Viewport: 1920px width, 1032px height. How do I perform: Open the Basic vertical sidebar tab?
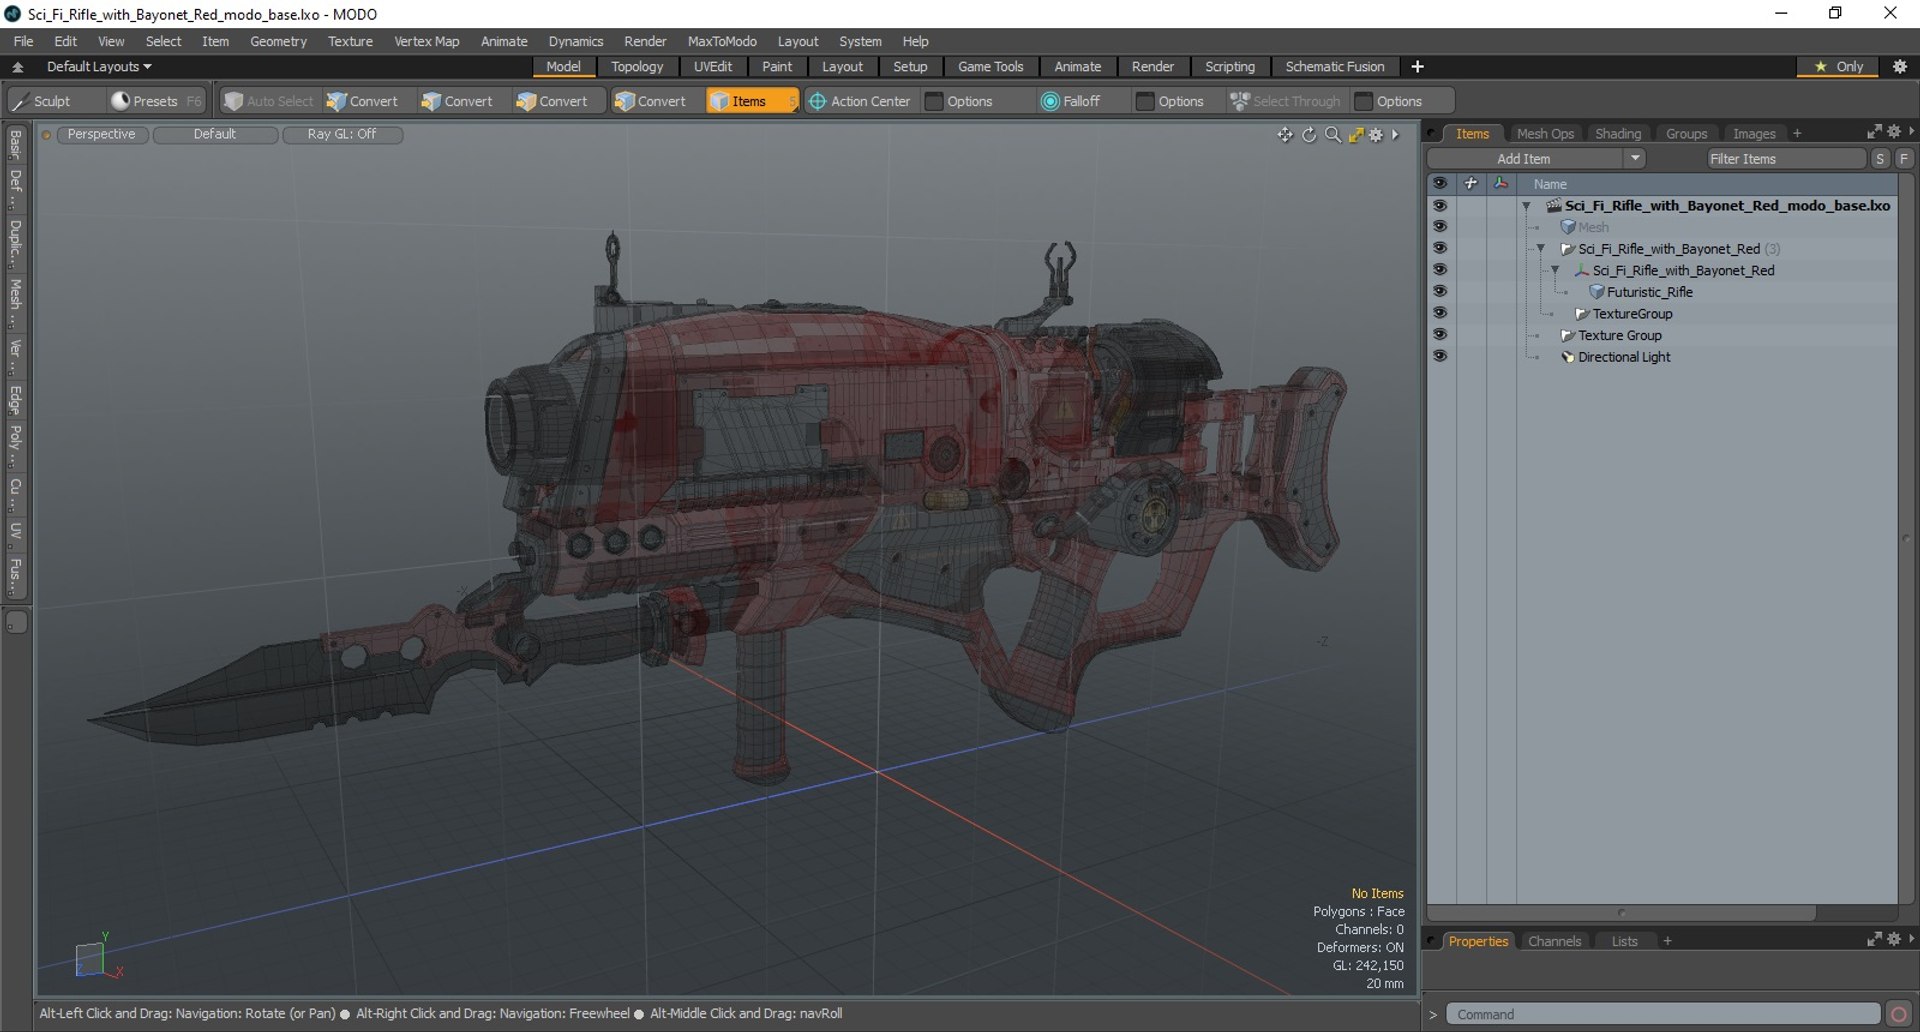click(x=15, y=145)
